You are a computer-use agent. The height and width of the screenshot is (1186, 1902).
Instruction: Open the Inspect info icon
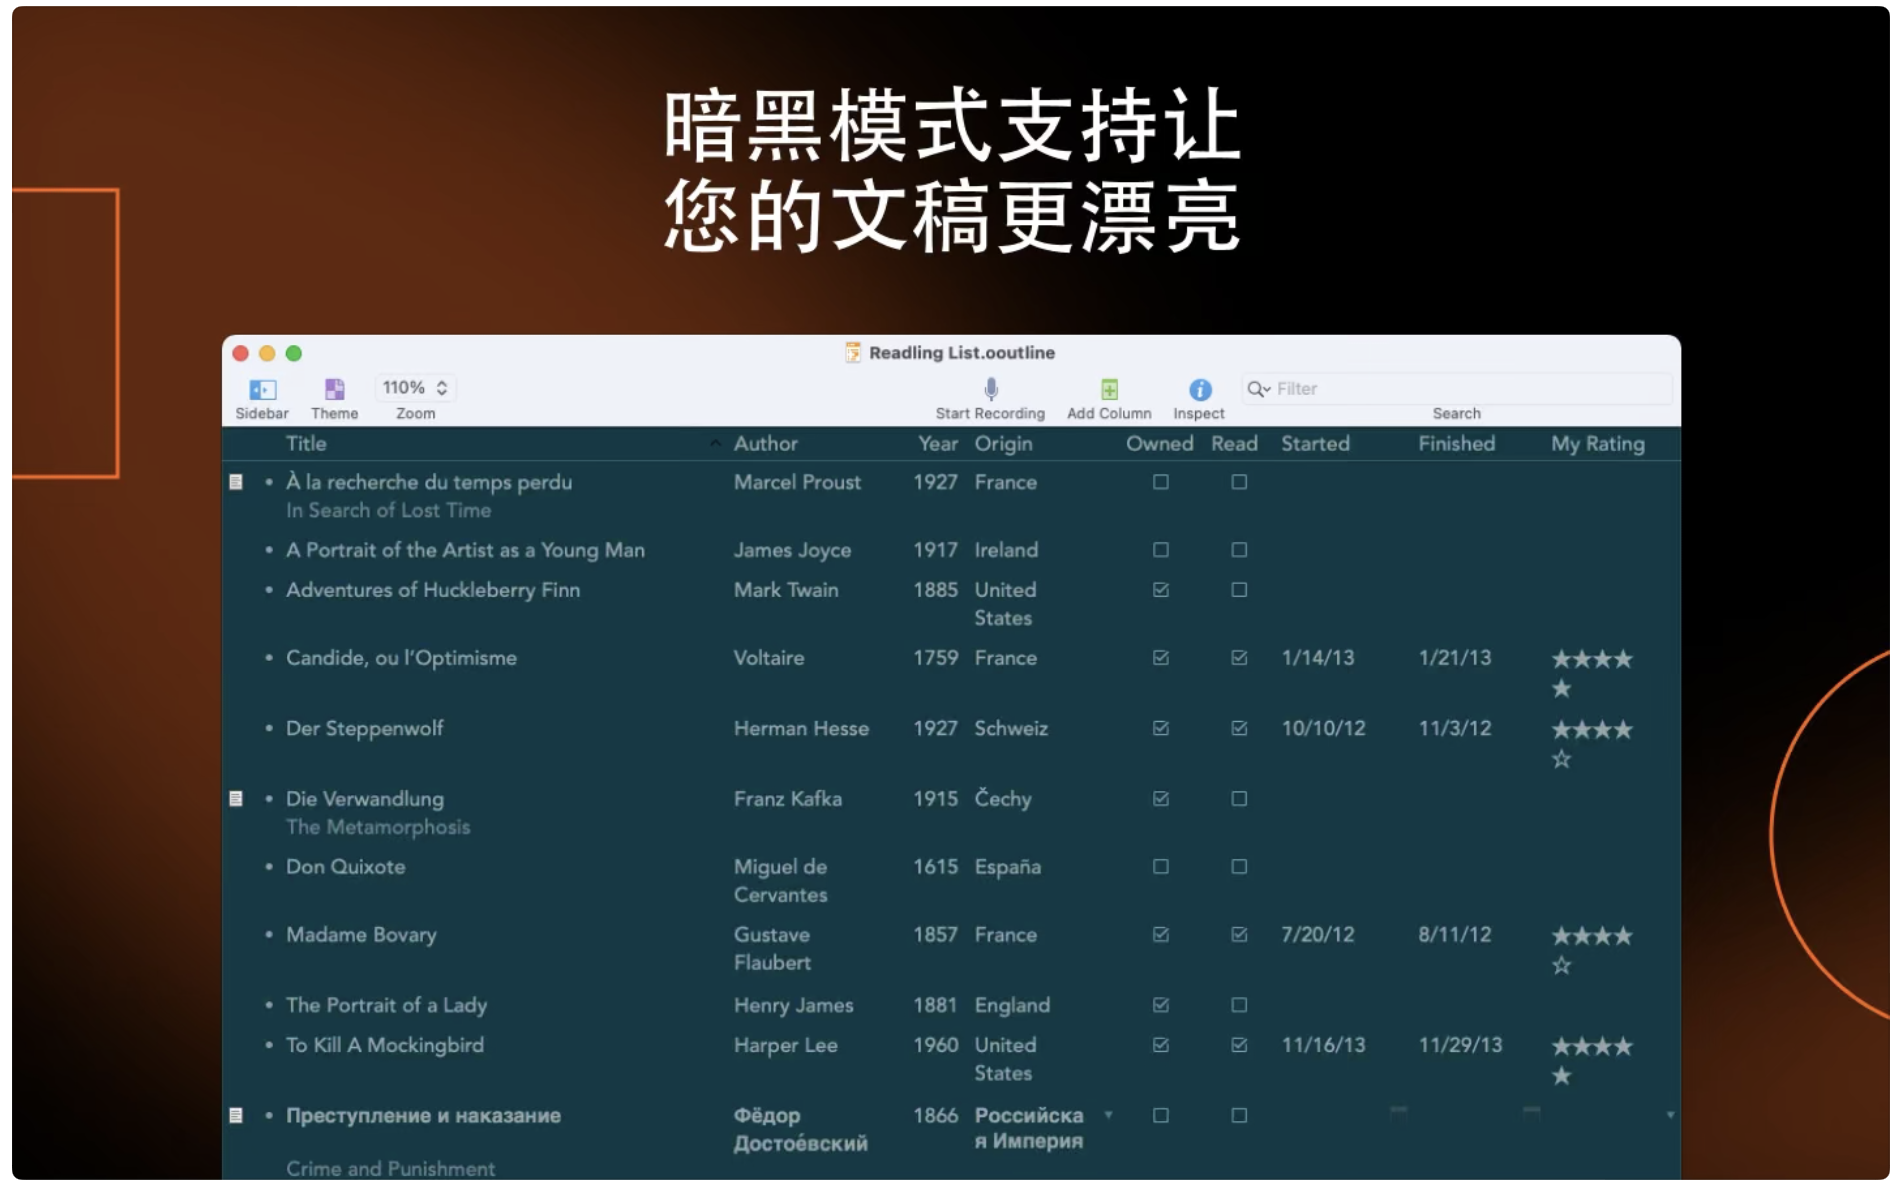click(x=1199, y=389)
